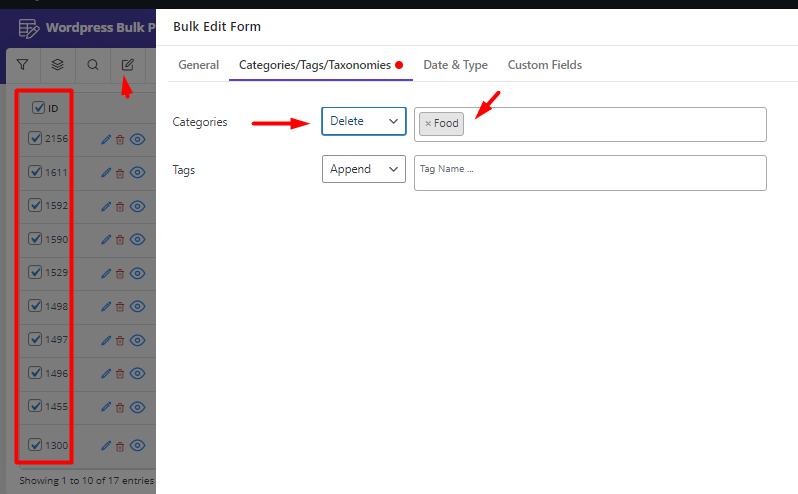Delete post 1611 with trash icon
This screenshot has width=798, height=494.
[x=120, y=173]
